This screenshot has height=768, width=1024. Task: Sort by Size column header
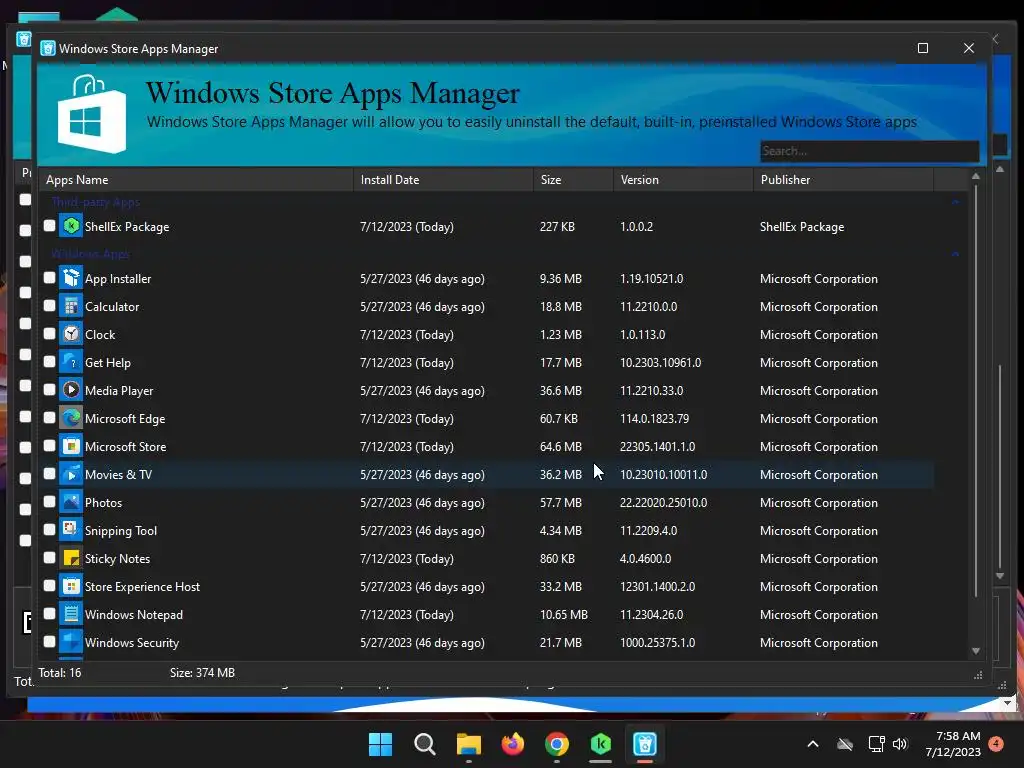tap(573, 180)
